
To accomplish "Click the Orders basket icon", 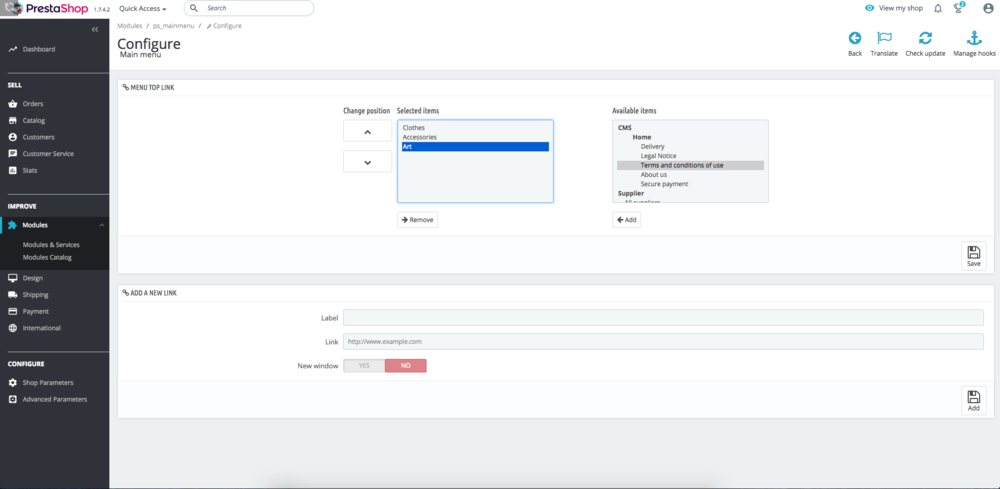I will click(x=13, y=104).
